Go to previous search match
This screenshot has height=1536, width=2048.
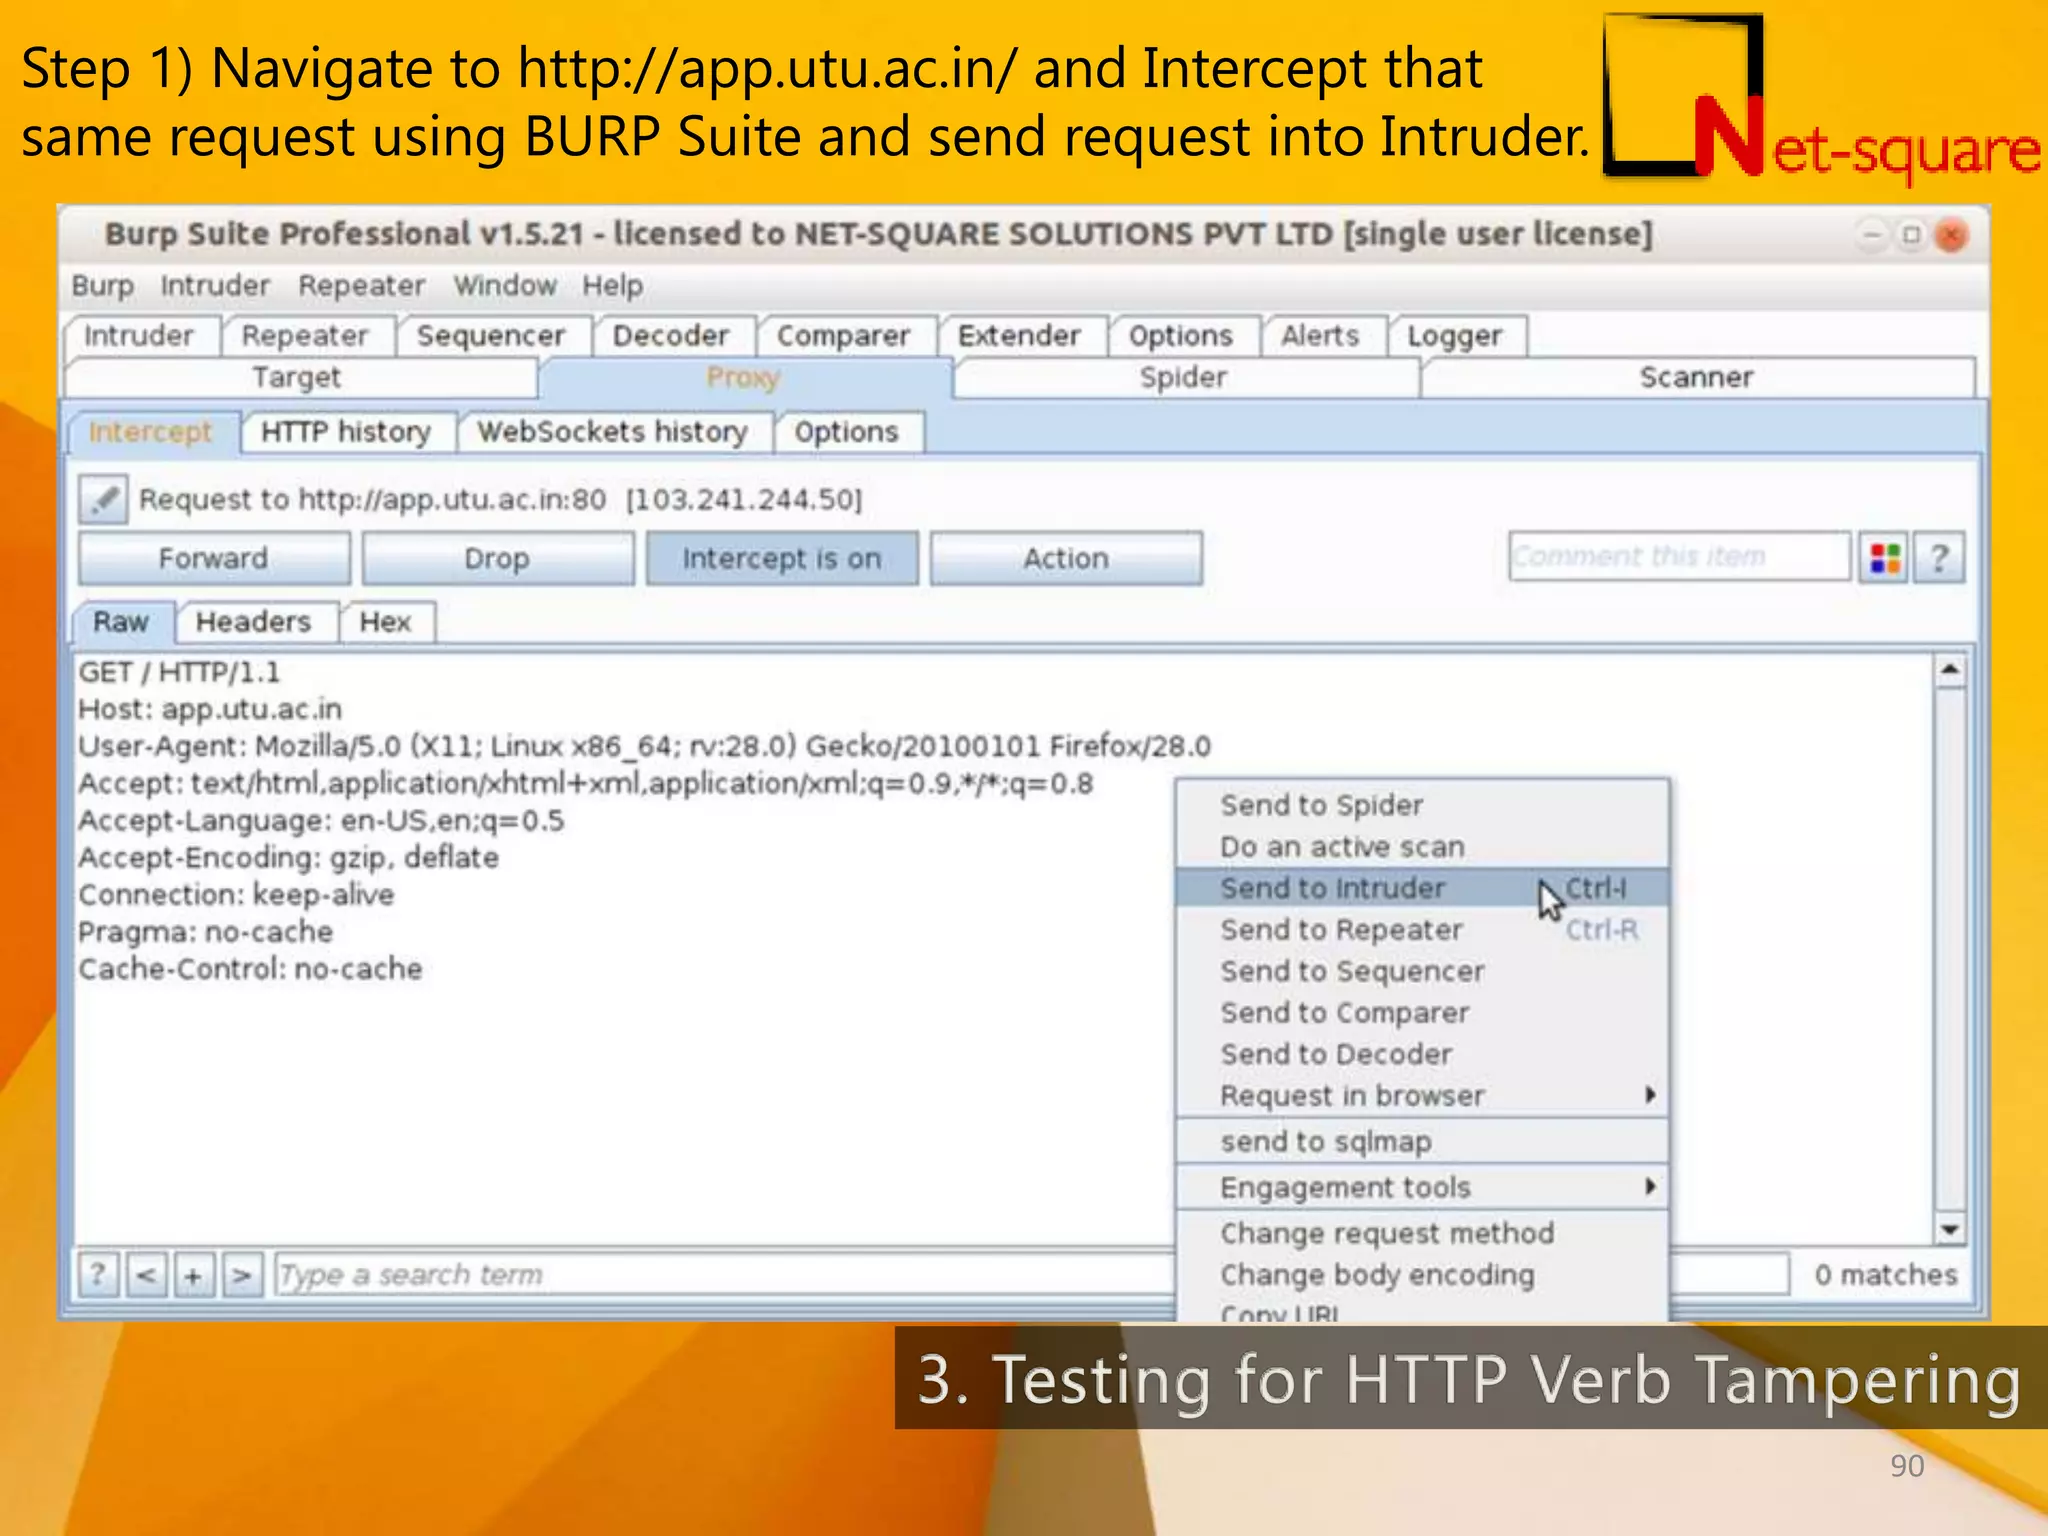[x=147, y=1274]
